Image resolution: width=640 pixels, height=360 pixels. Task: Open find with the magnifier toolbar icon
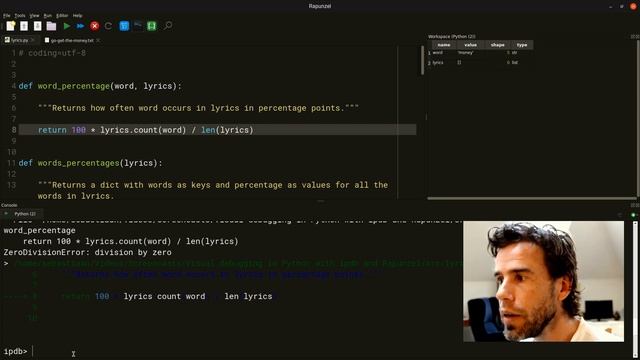click(168, 26)
